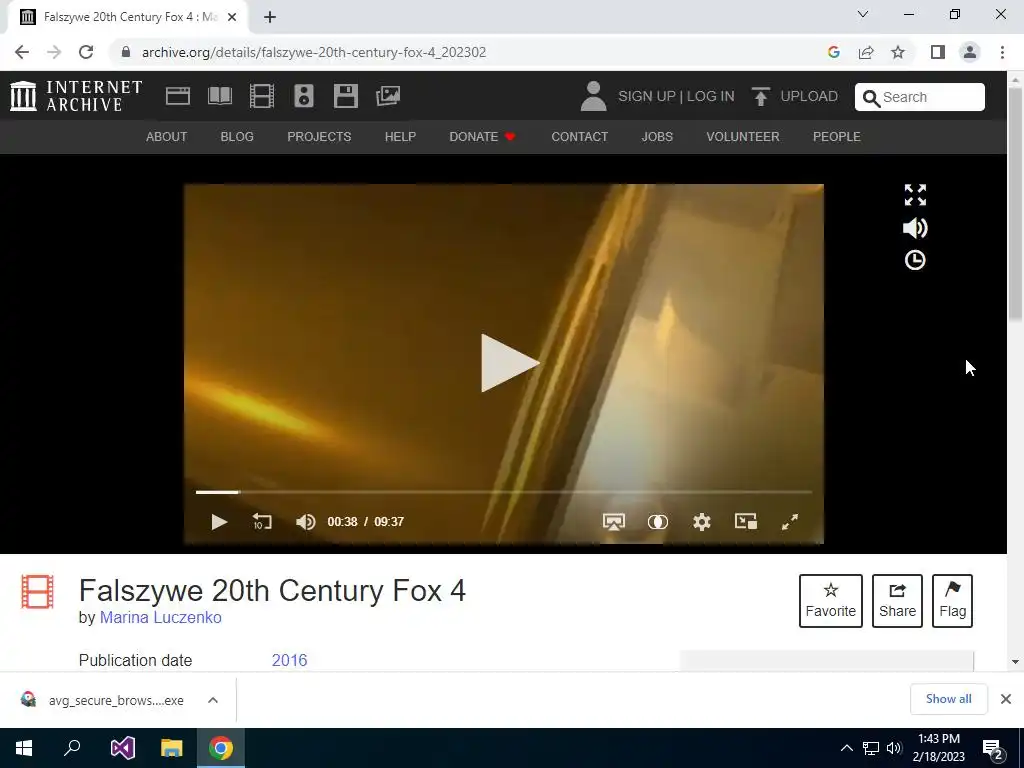
Task: Open the Marina Luczenko author link
Action: (161, 617)
